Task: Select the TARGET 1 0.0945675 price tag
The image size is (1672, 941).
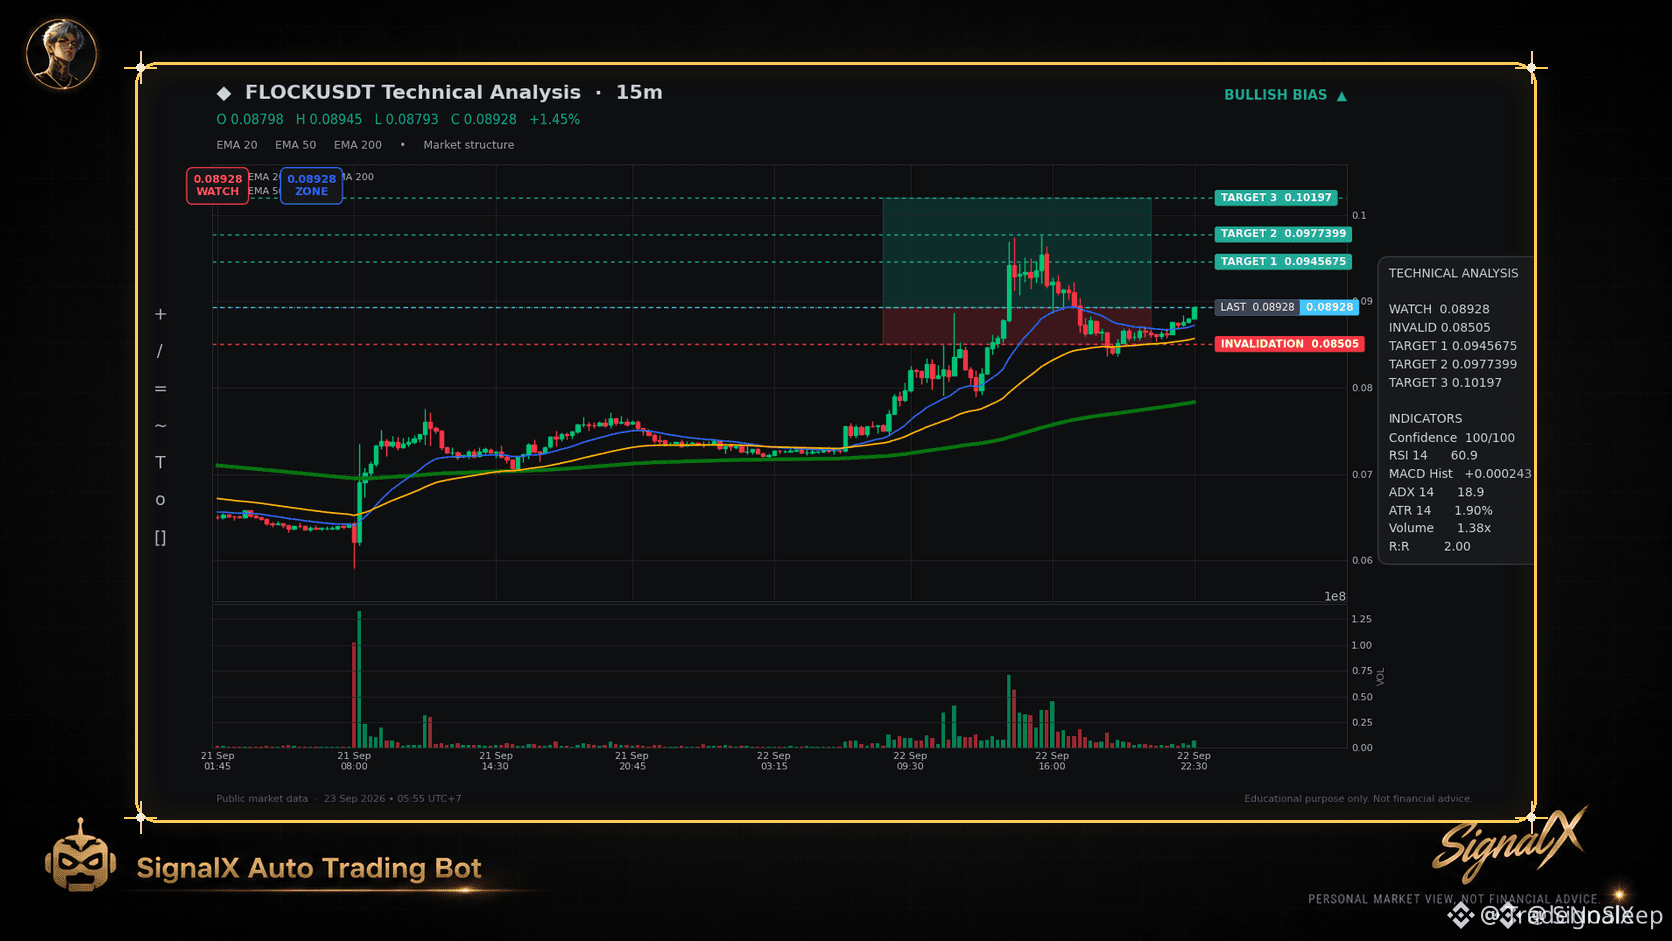Action: (1283, 262)
